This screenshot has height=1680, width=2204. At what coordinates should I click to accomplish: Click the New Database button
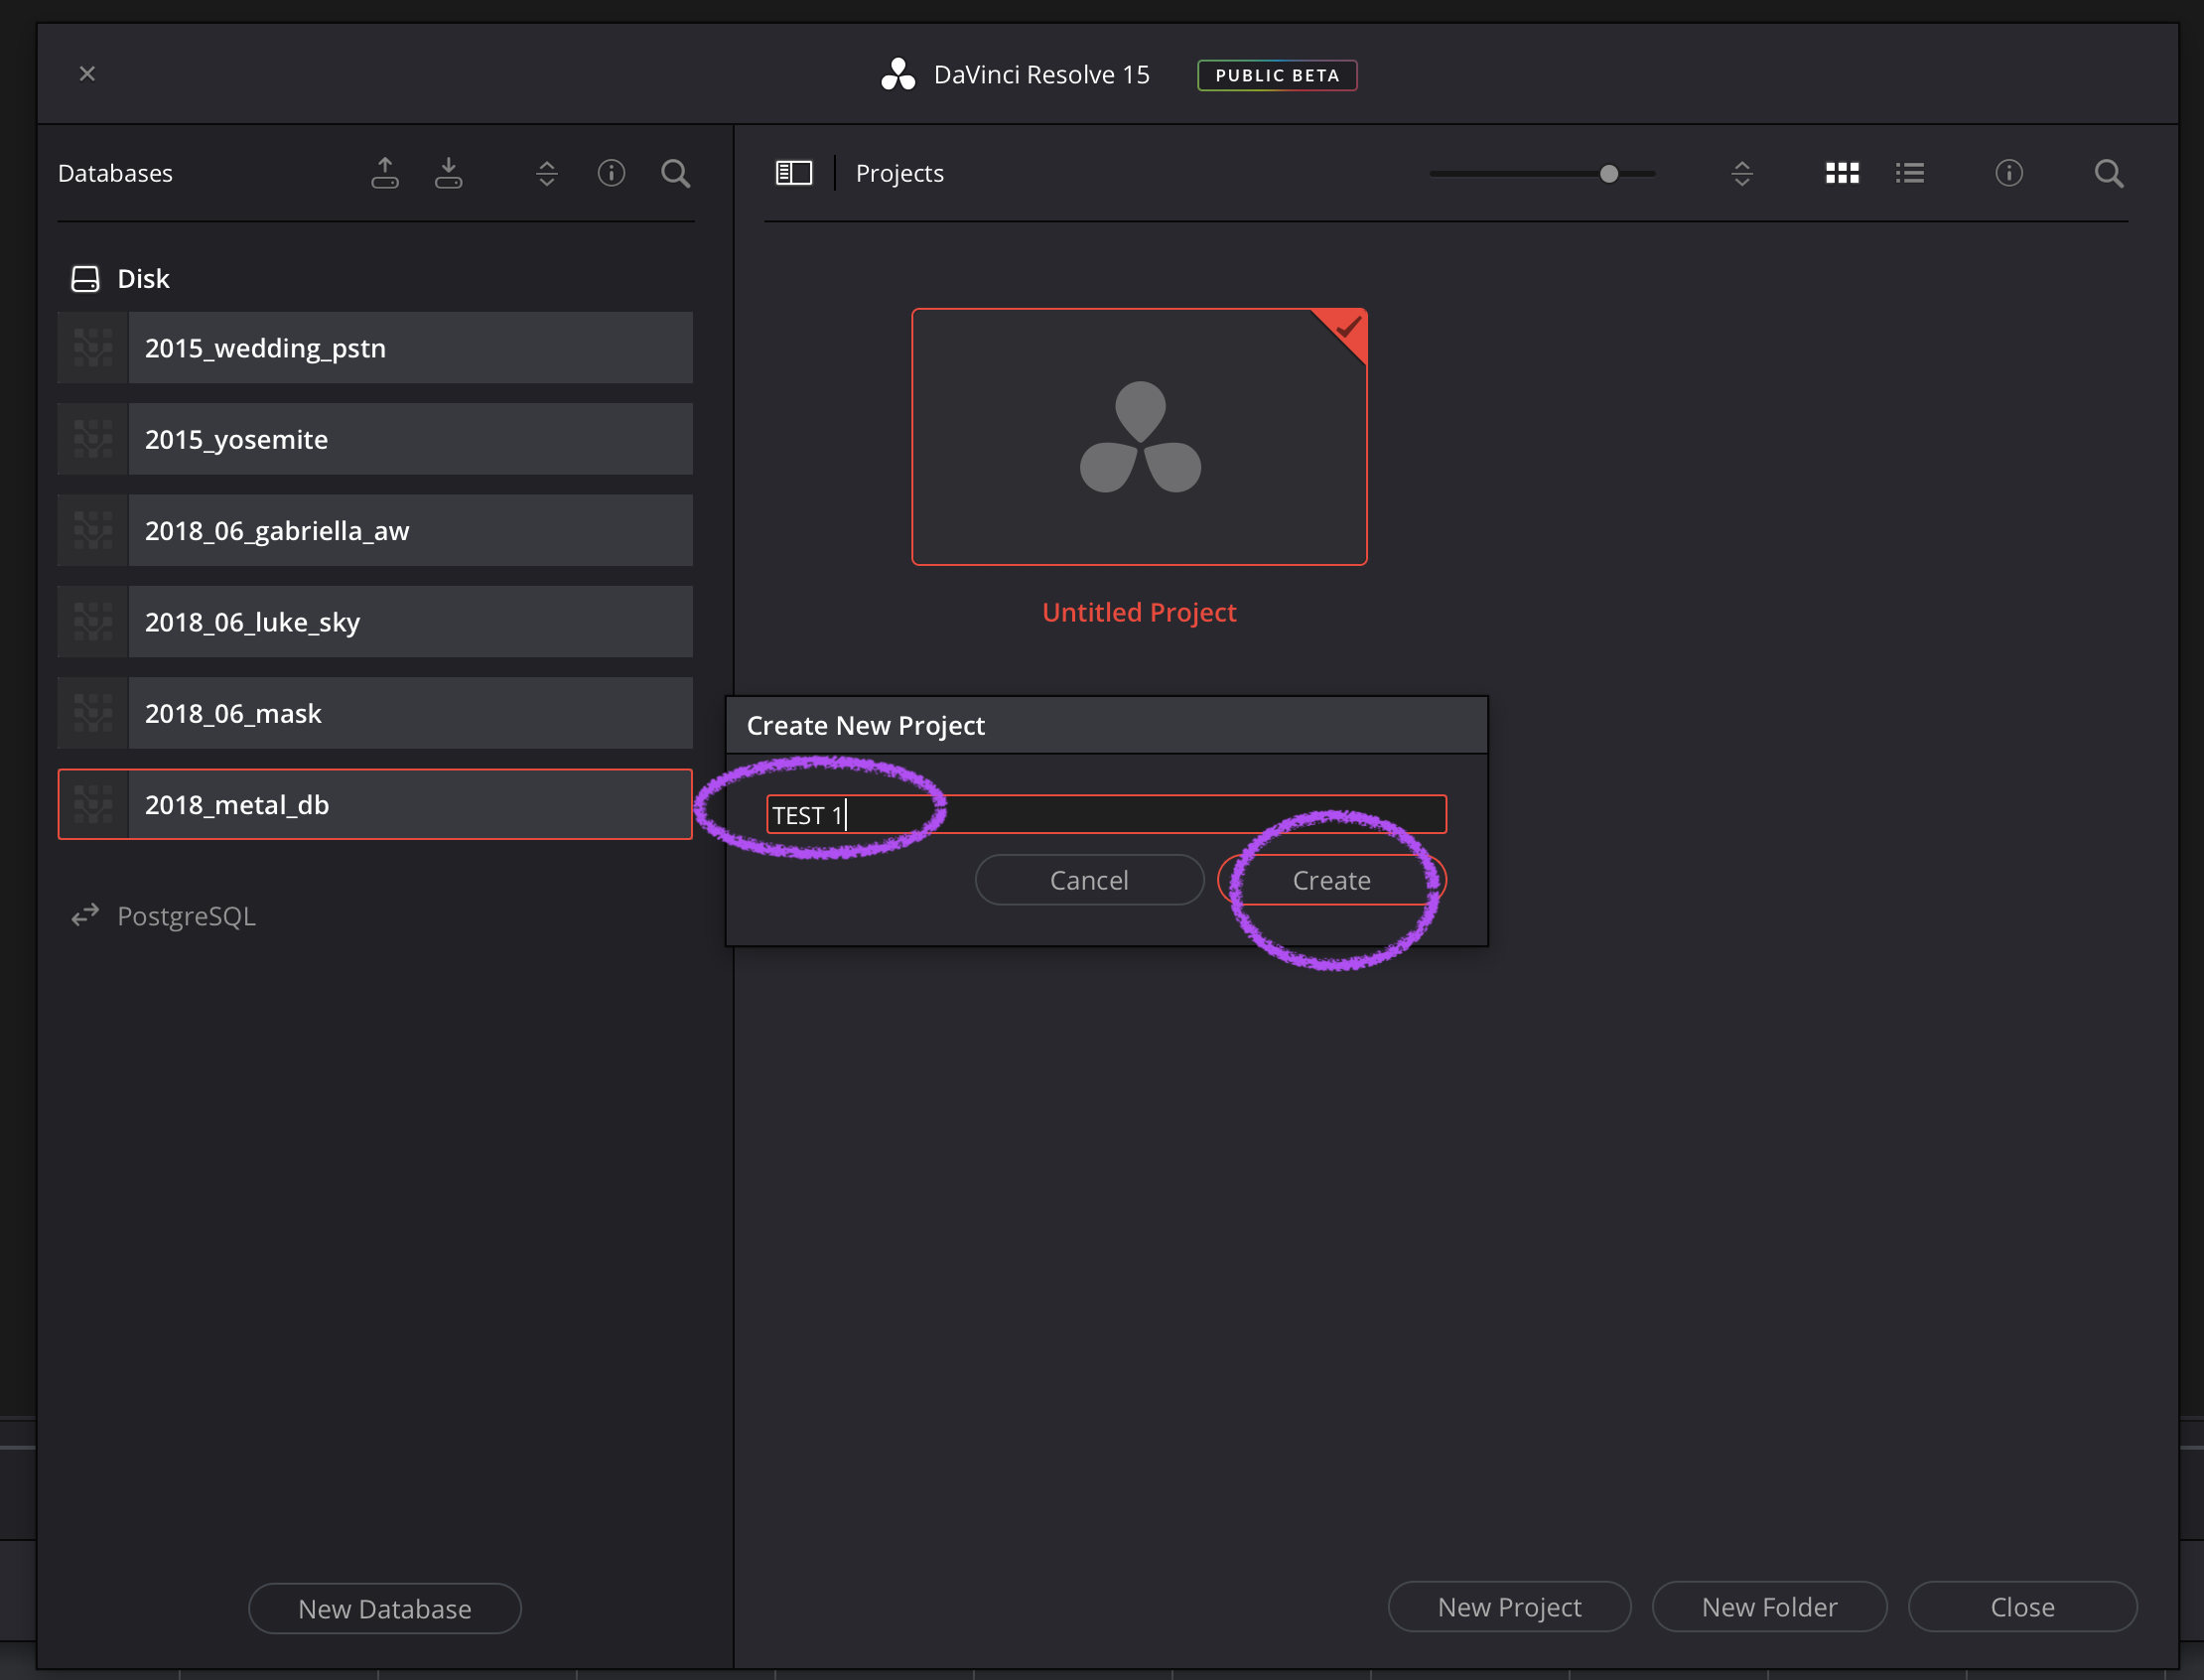[384, 1608]
